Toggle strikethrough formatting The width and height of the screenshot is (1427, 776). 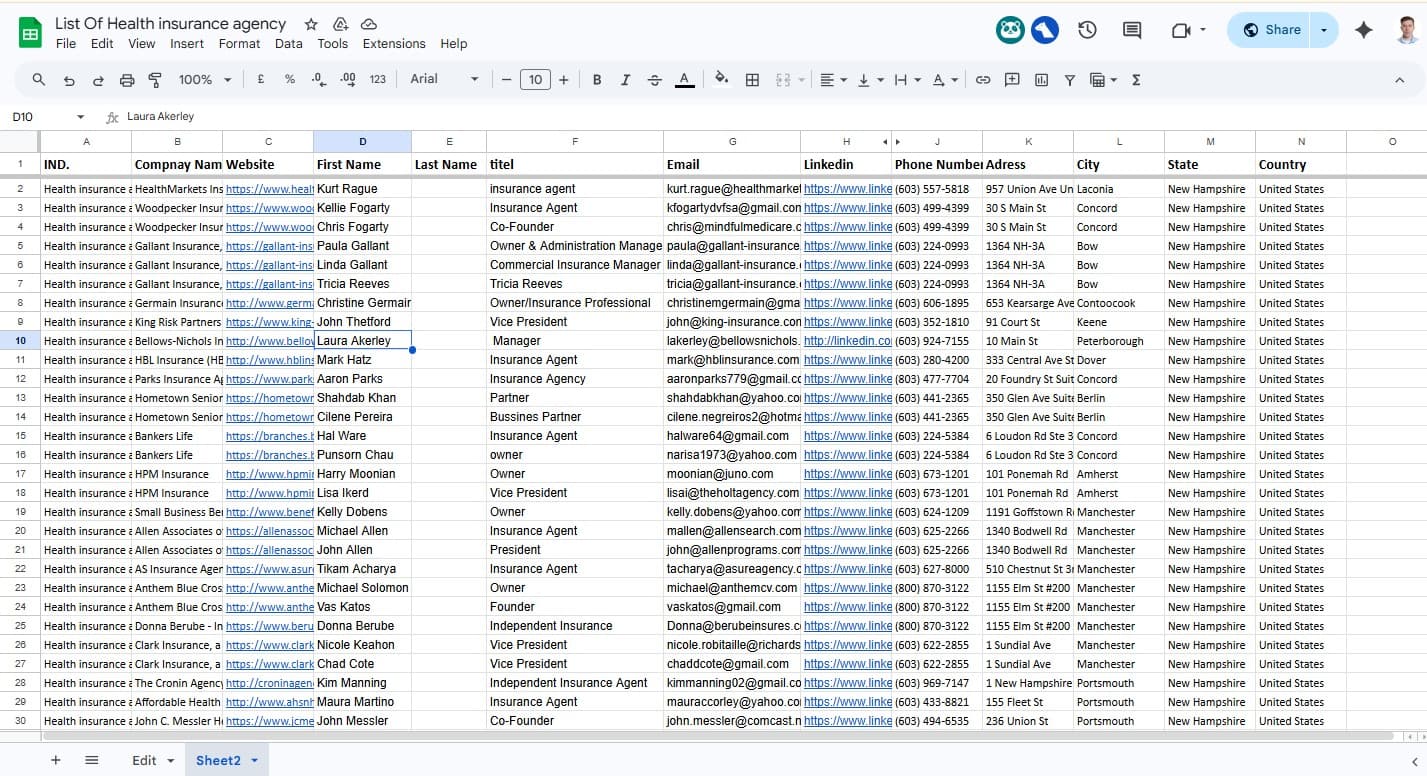(655, 80)
